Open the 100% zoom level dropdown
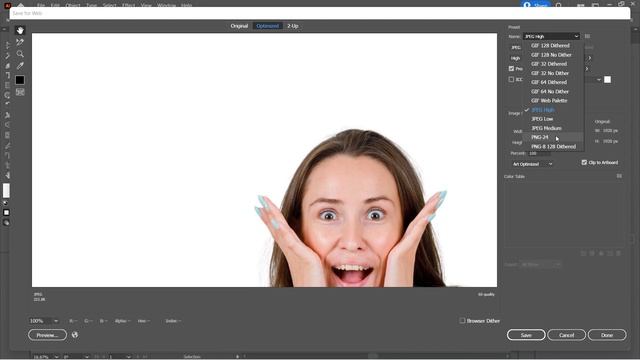640x360 pixels. (x=44, y=321)
